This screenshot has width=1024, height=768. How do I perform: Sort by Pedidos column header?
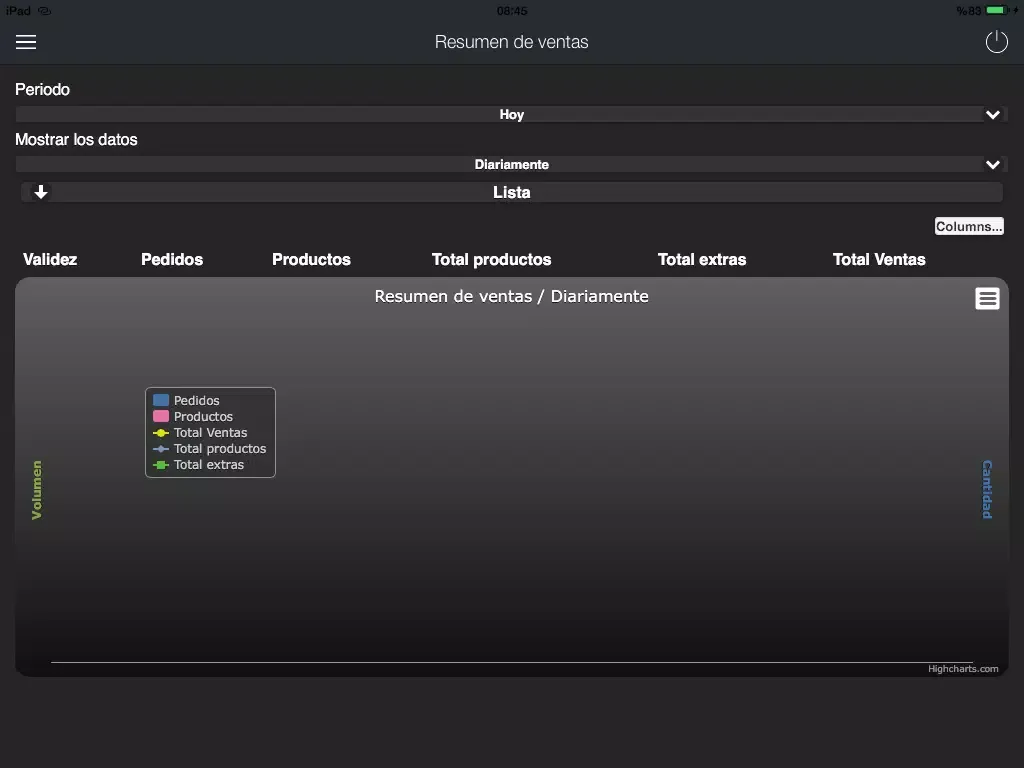click(x=172, y=259)
